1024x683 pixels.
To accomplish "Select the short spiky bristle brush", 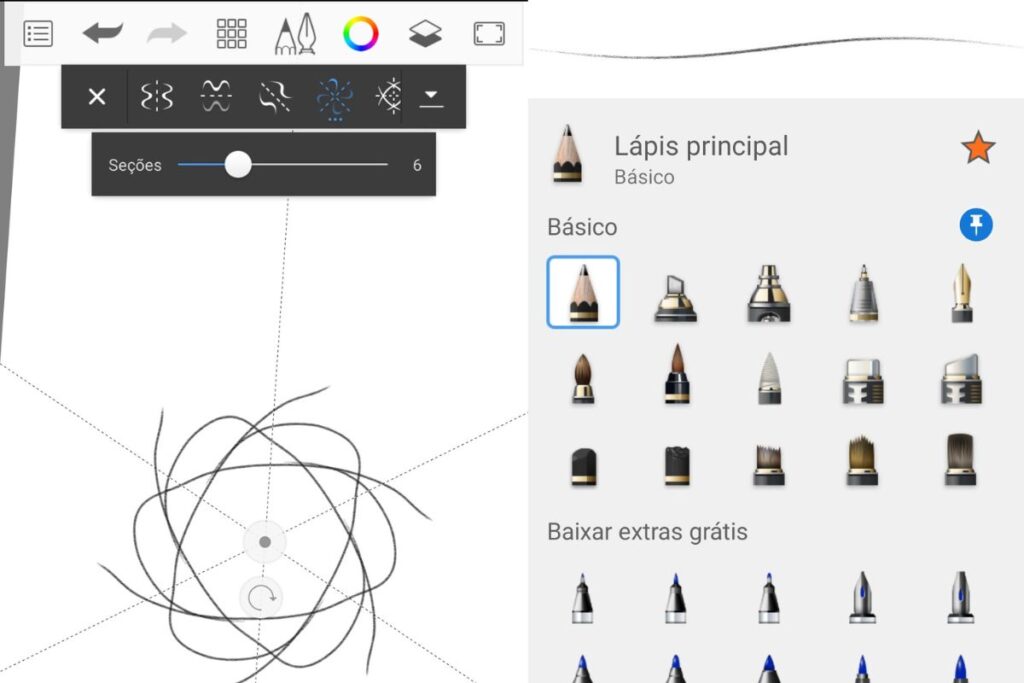I will pos(769,465).
